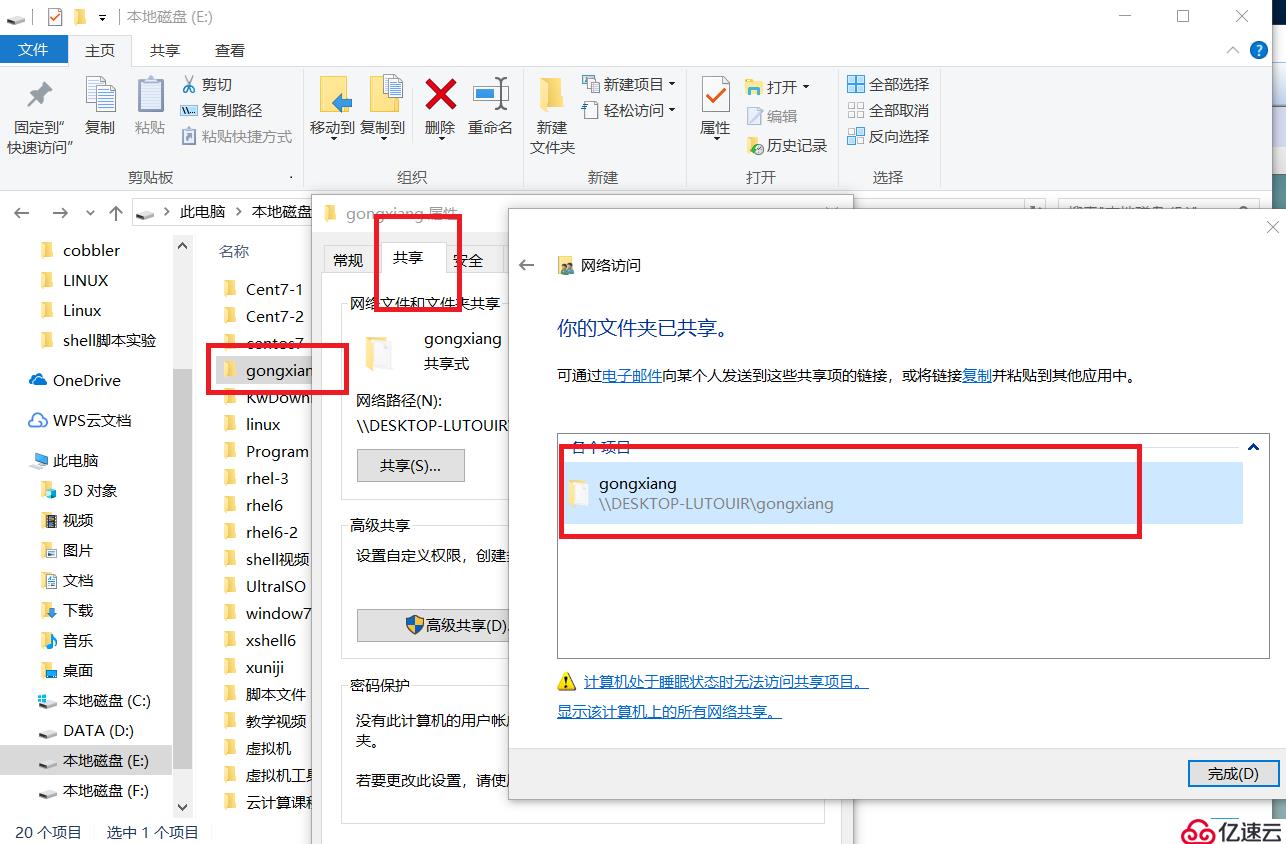The image size is (1286, 844).
Task: Open New item dropdown
Action: [x=629, y=84]
